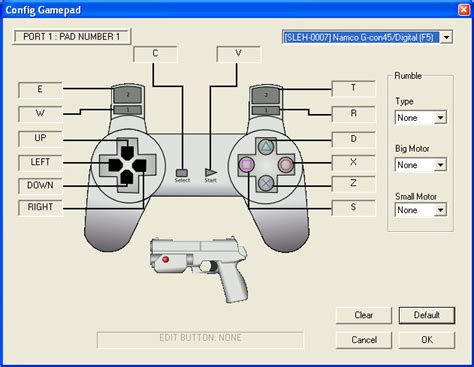The height and width of the screenshot is (367, 474).
Task: Click the Start triangle icon on the gamepad
Action: click(211, 172)
